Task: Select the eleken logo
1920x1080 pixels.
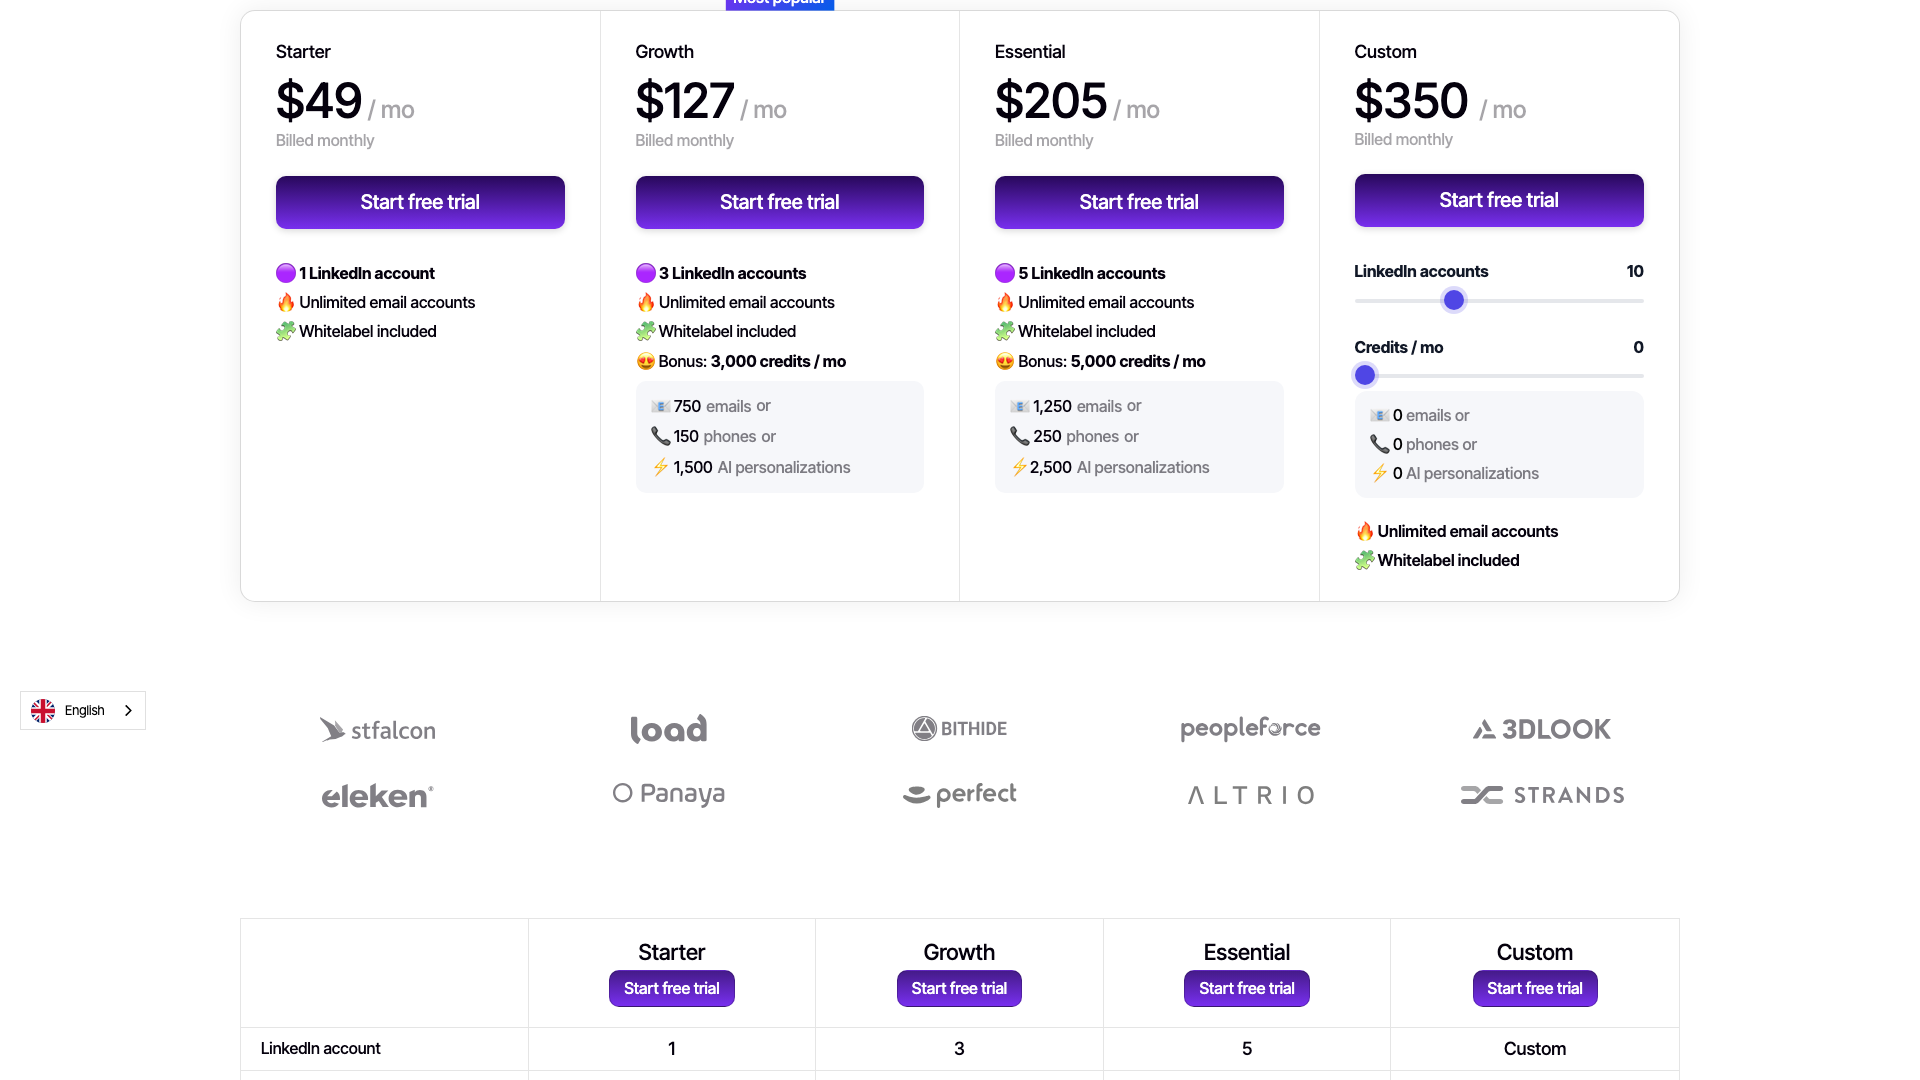Action: [x=377, y=795]
